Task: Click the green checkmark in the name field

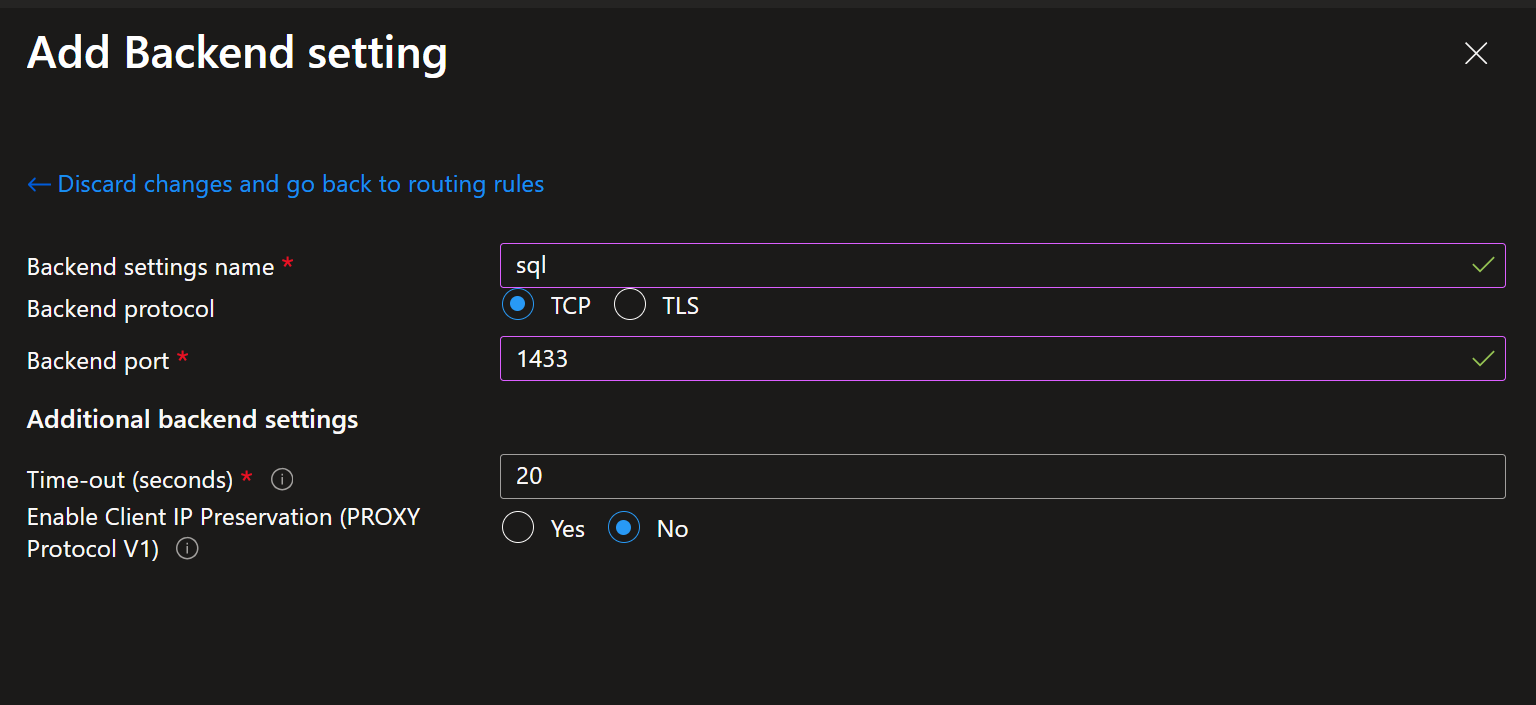Action: (x=1481, y=265)
